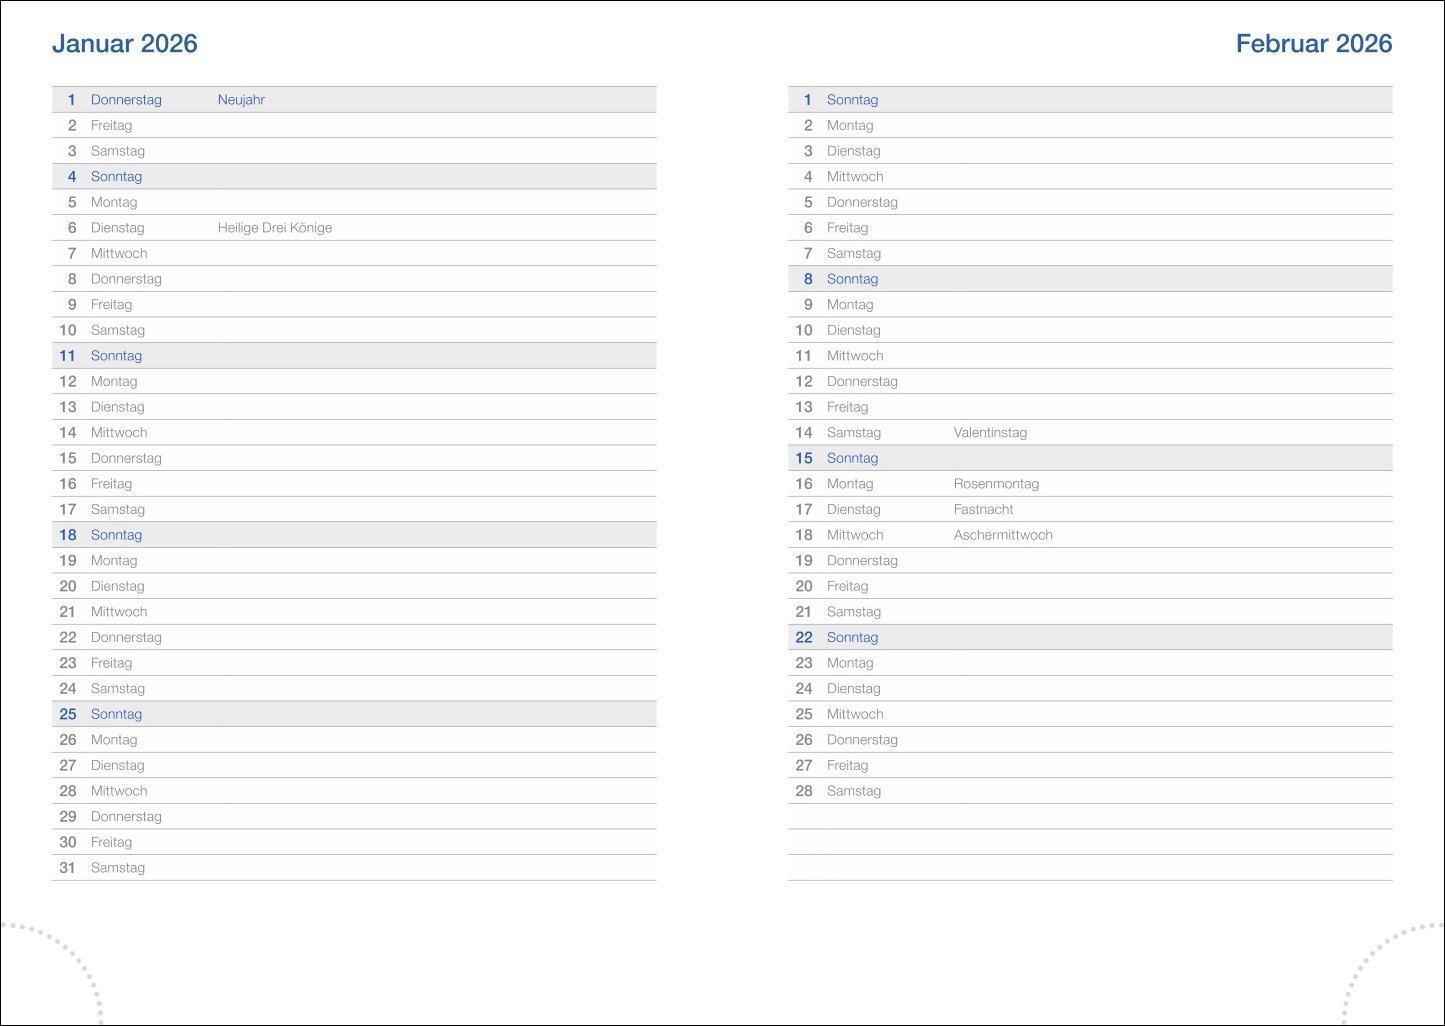Select January 4 Sonntag row

click(354, 176)
